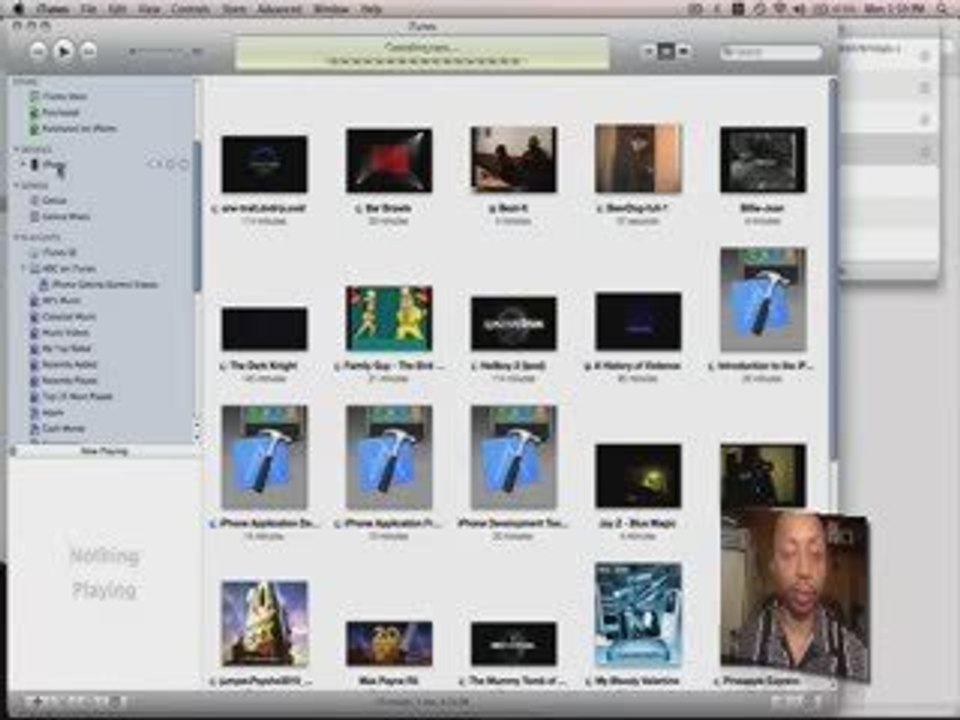
Task: Click the Time Machine menu bar icon
Action: [760, 9]
